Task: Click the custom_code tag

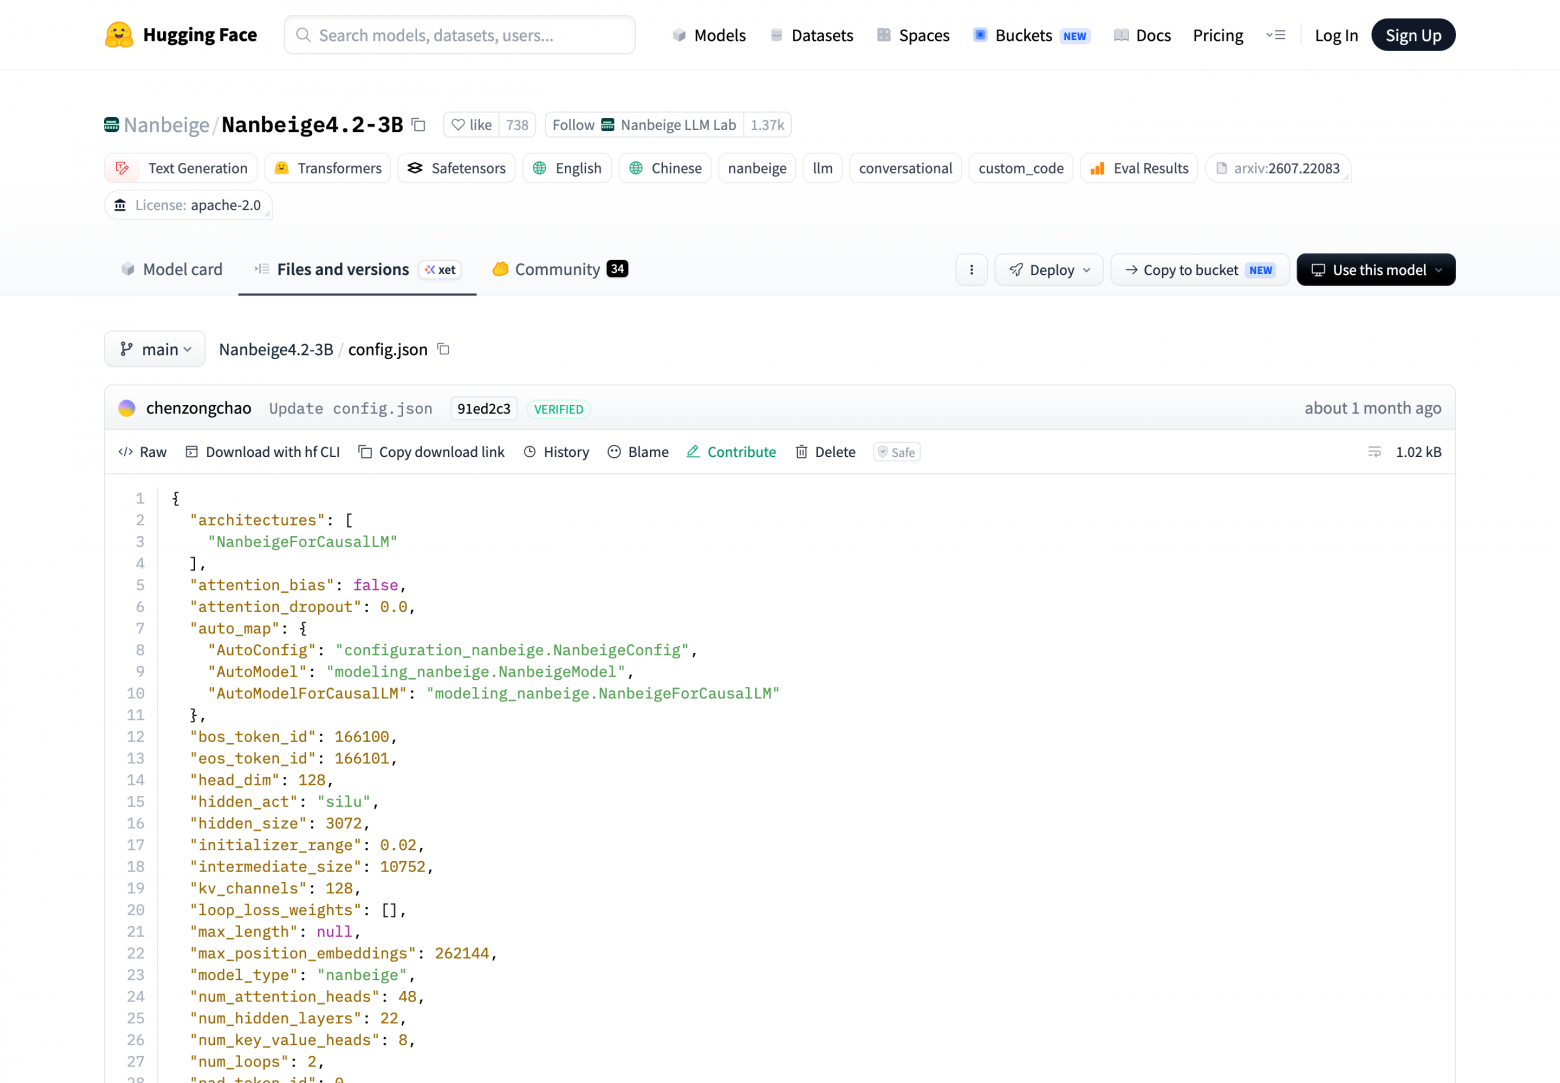Action: pyautogui.click(x=1021, y=168)
